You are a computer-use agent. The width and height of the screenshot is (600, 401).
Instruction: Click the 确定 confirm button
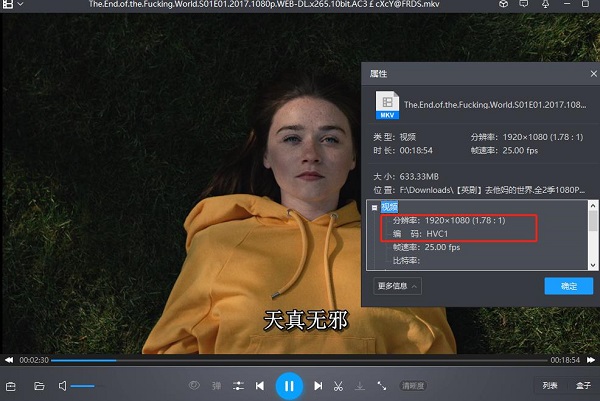click(569, 286)
